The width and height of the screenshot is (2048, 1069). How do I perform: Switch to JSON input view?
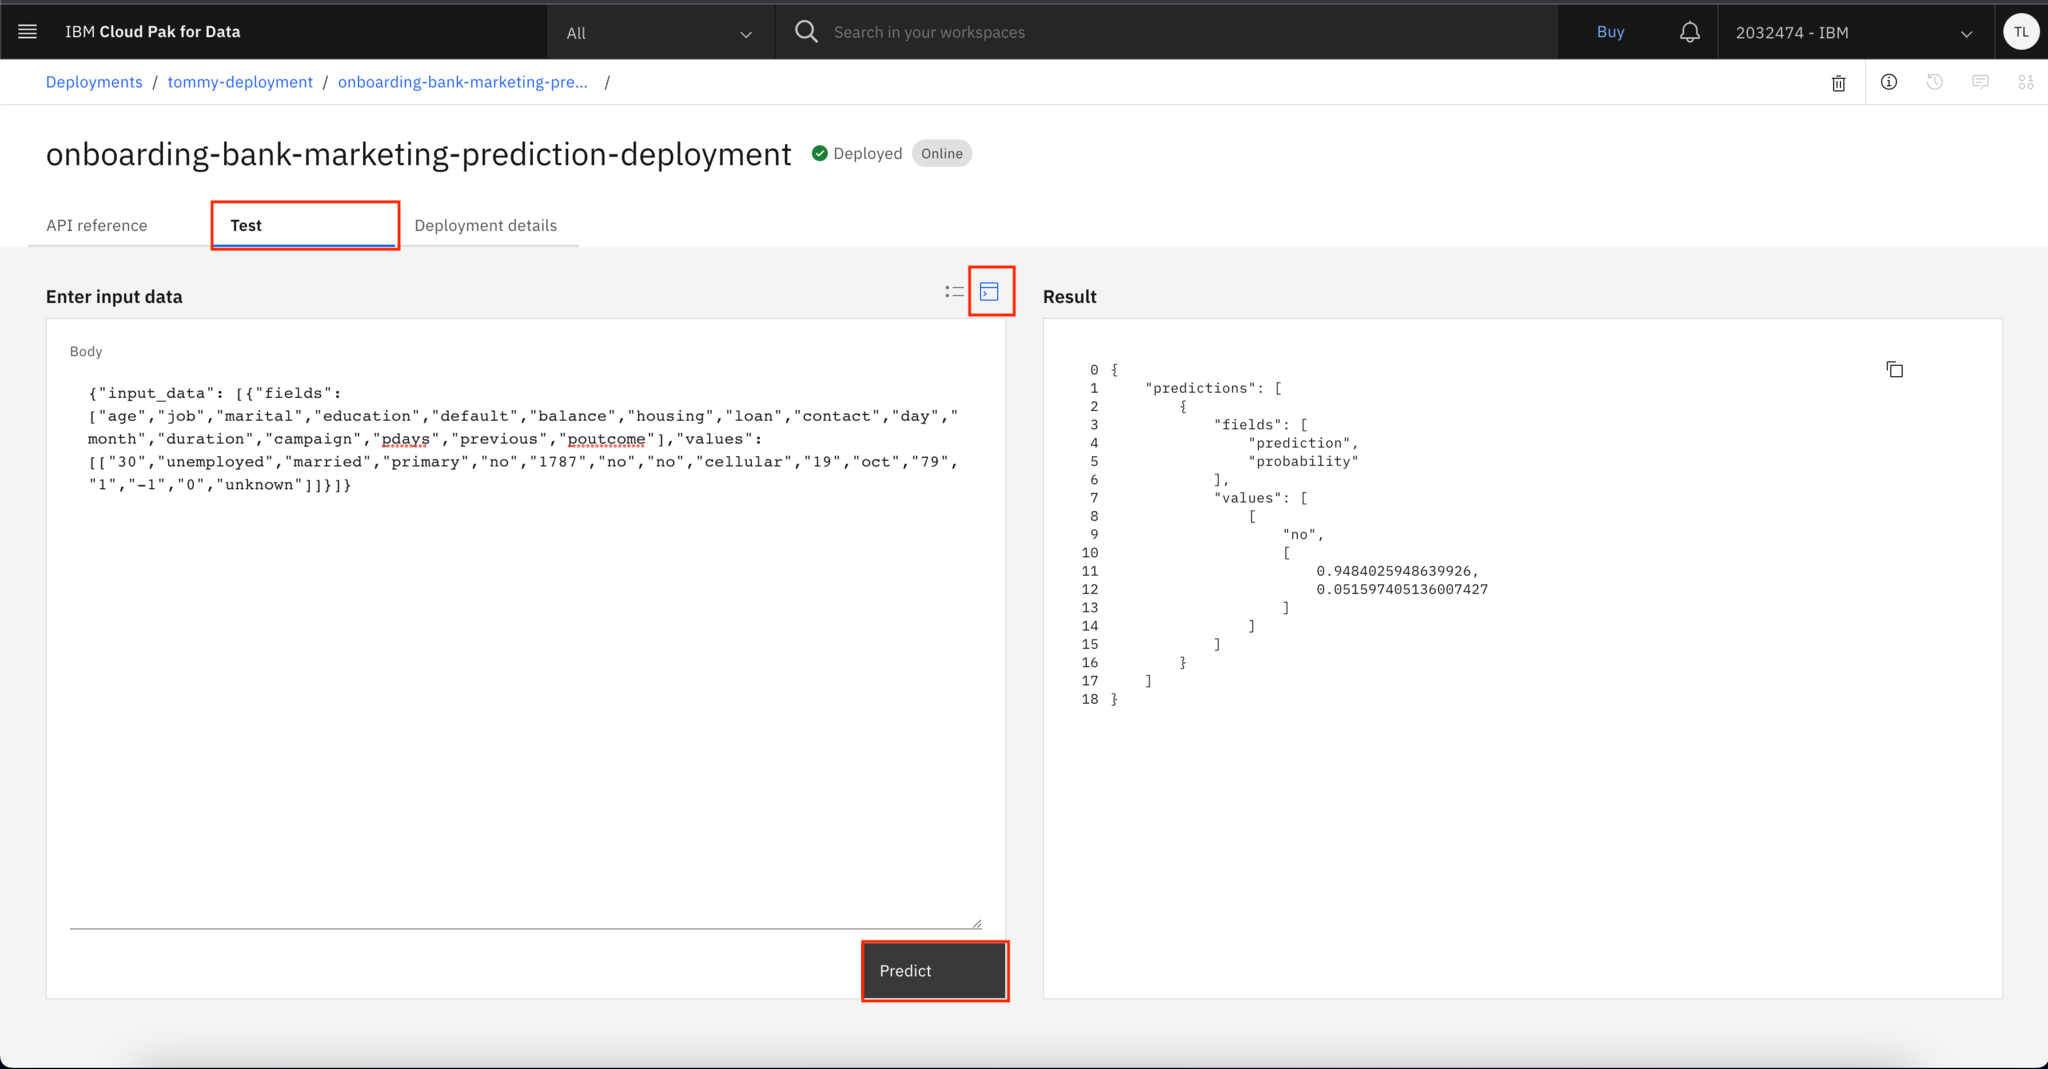[990, 292]
